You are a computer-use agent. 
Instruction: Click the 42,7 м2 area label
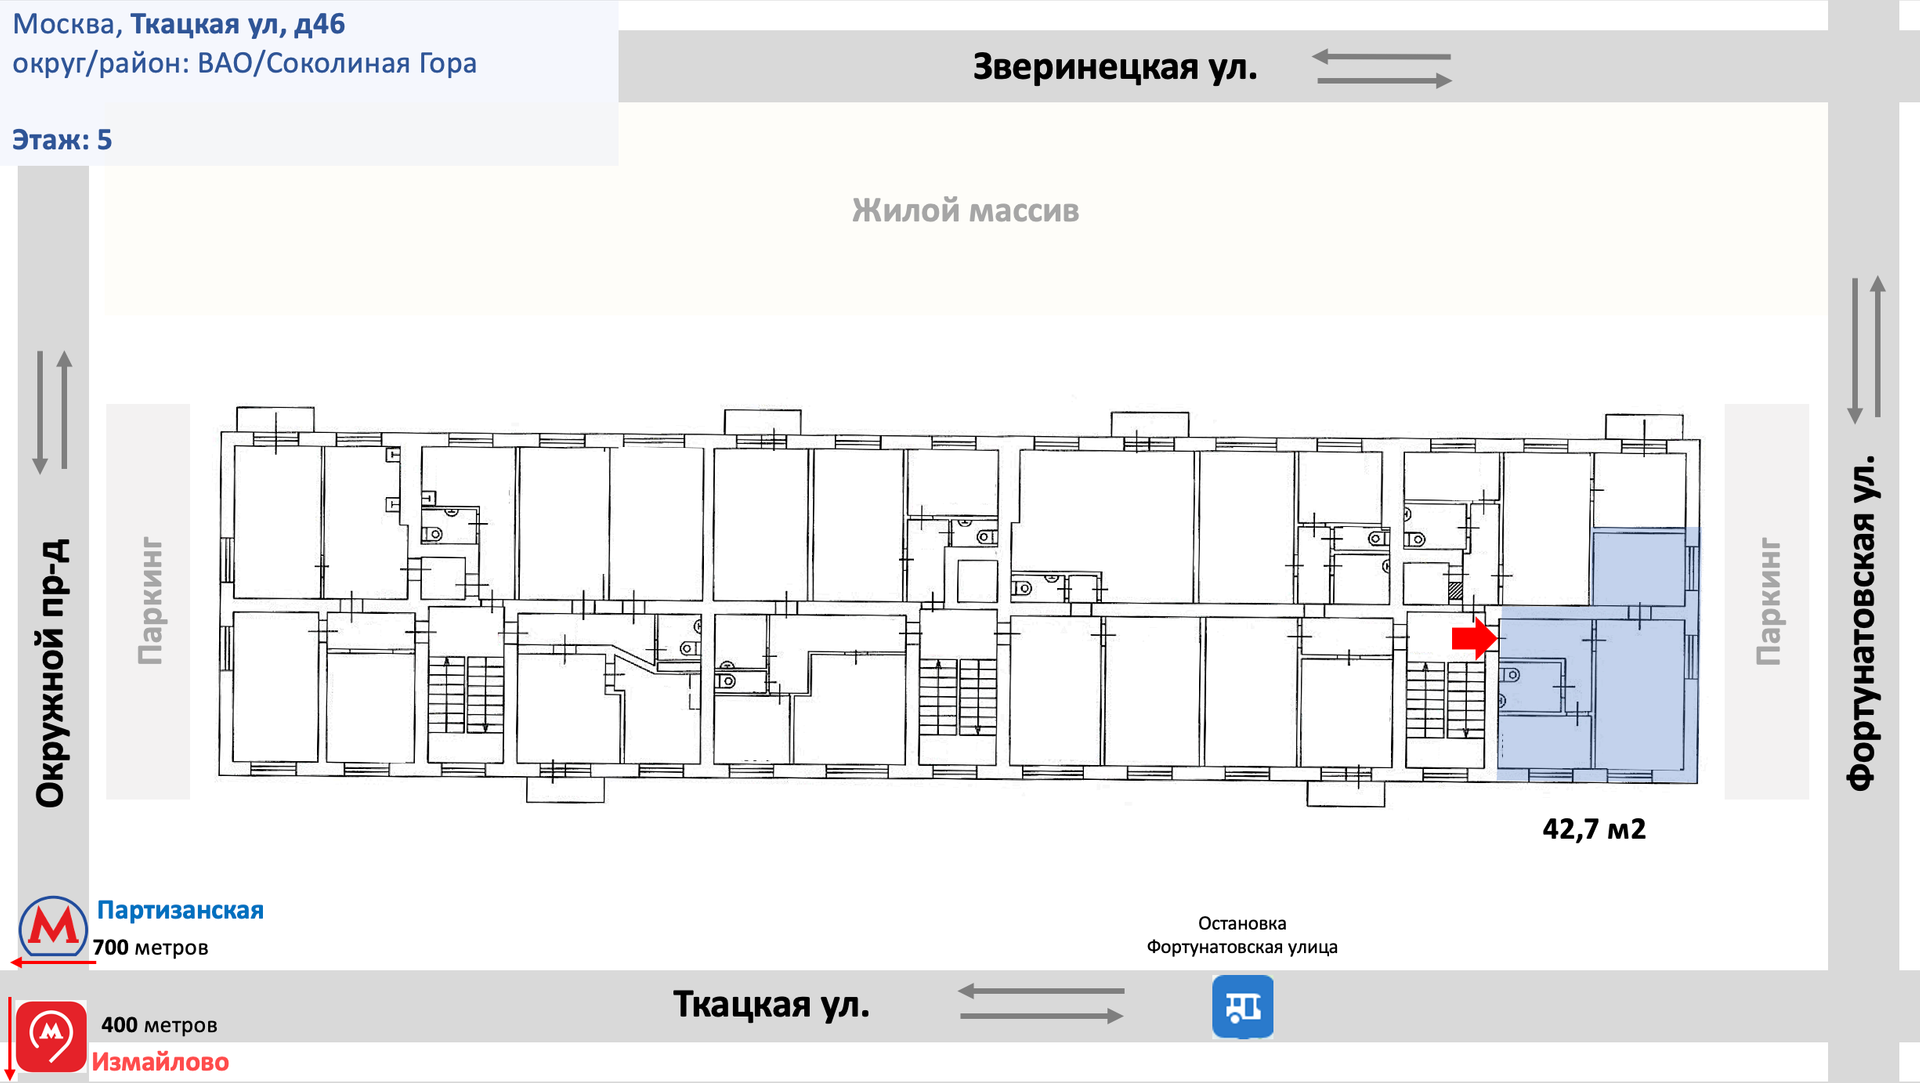point(1594,829)
